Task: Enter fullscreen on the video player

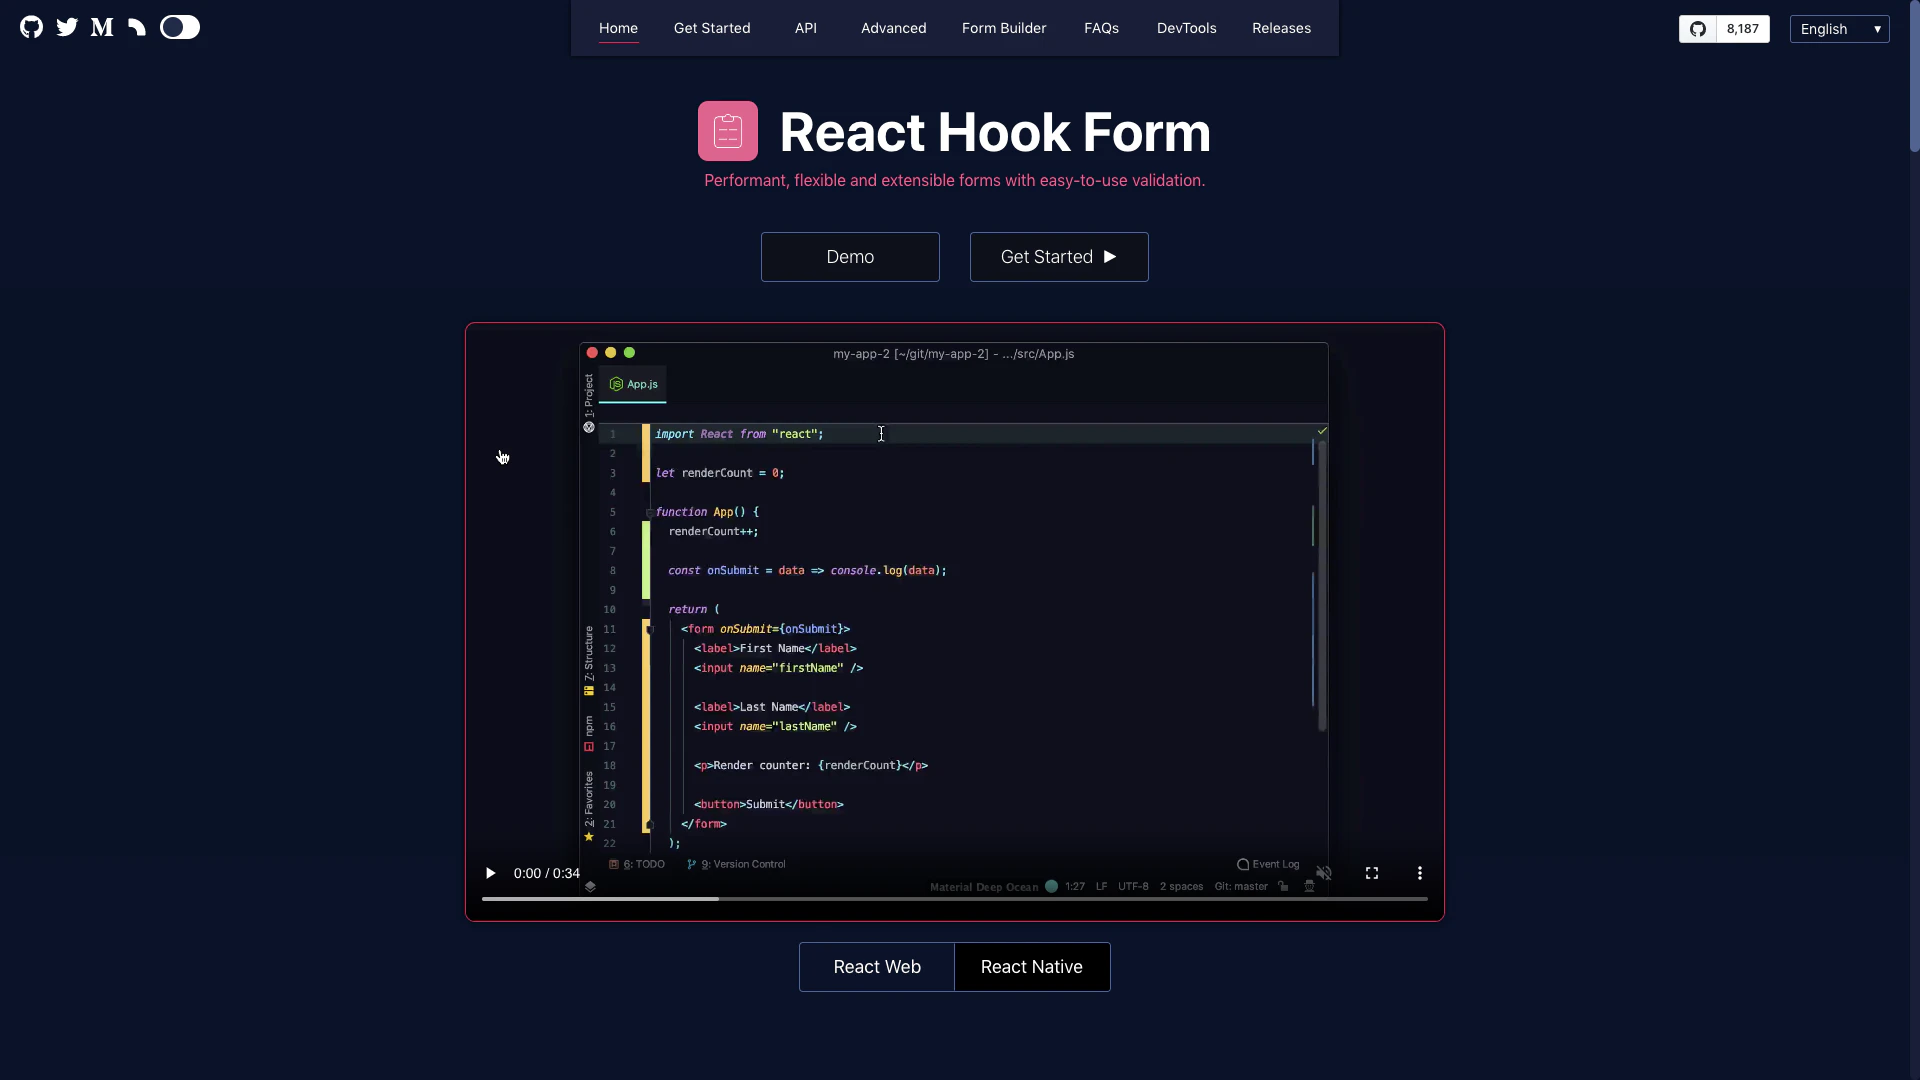Action: click(1372, 872)
